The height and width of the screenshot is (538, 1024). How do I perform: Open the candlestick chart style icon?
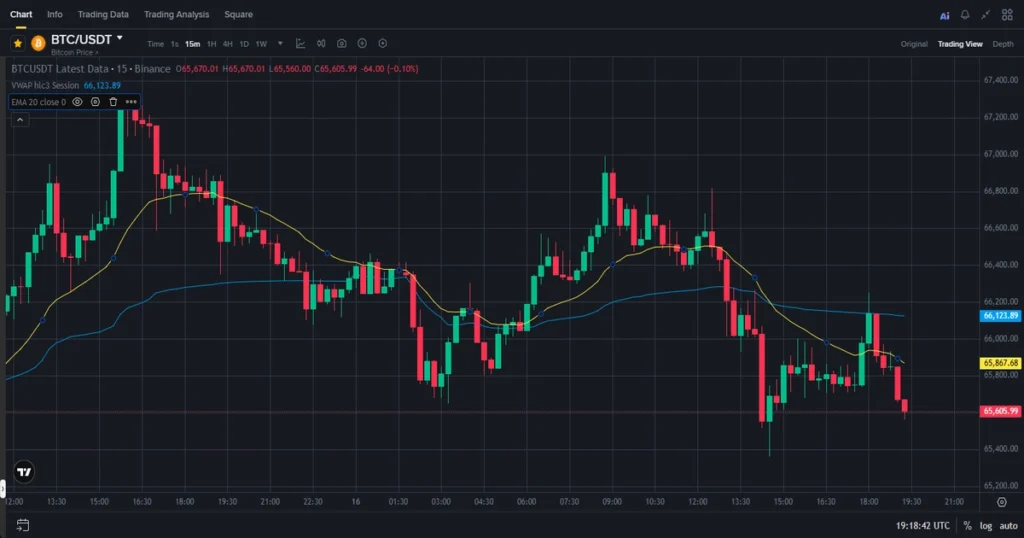click(x=321, y=44)
